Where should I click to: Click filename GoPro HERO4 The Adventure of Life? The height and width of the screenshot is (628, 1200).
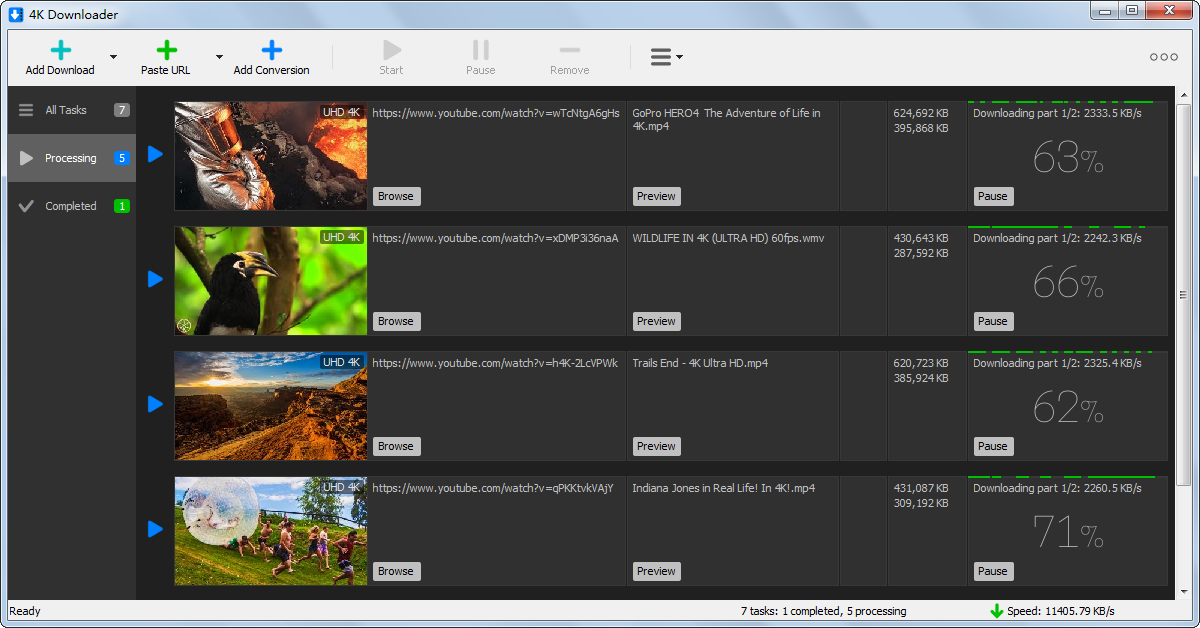point(727,119)
